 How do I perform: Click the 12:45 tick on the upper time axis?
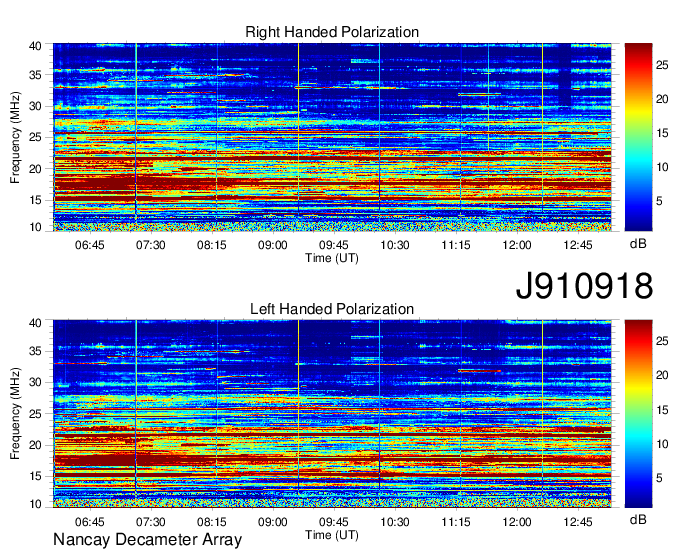[578, 245]
